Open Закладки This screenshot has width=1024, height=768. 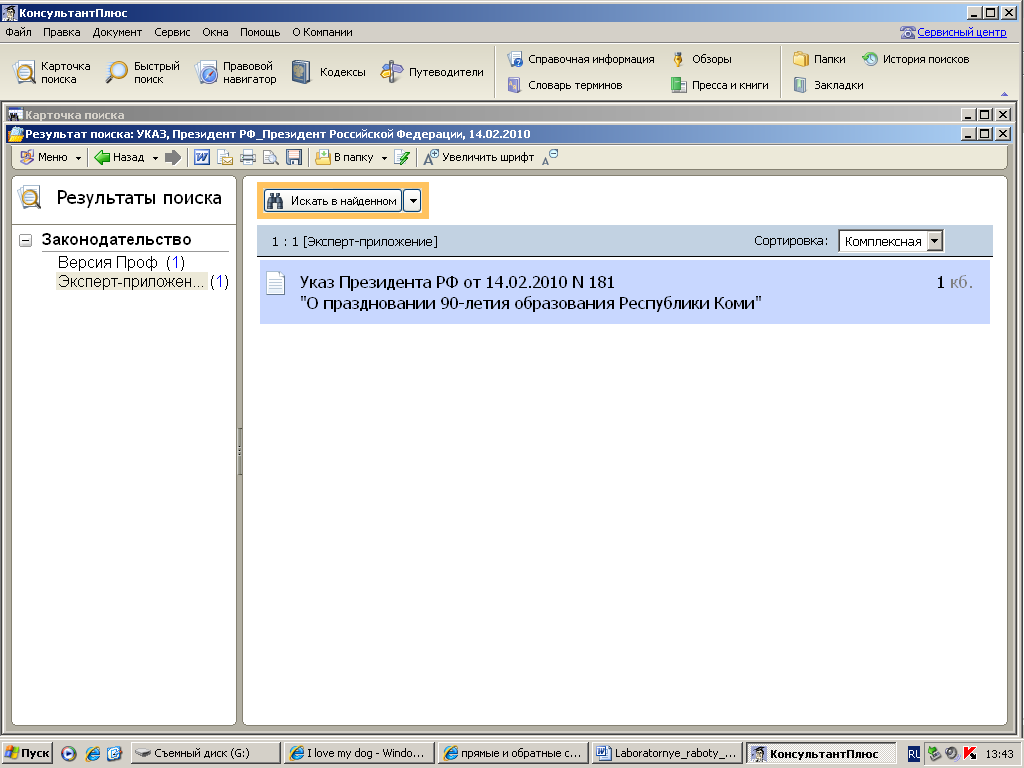coord(828,86)
